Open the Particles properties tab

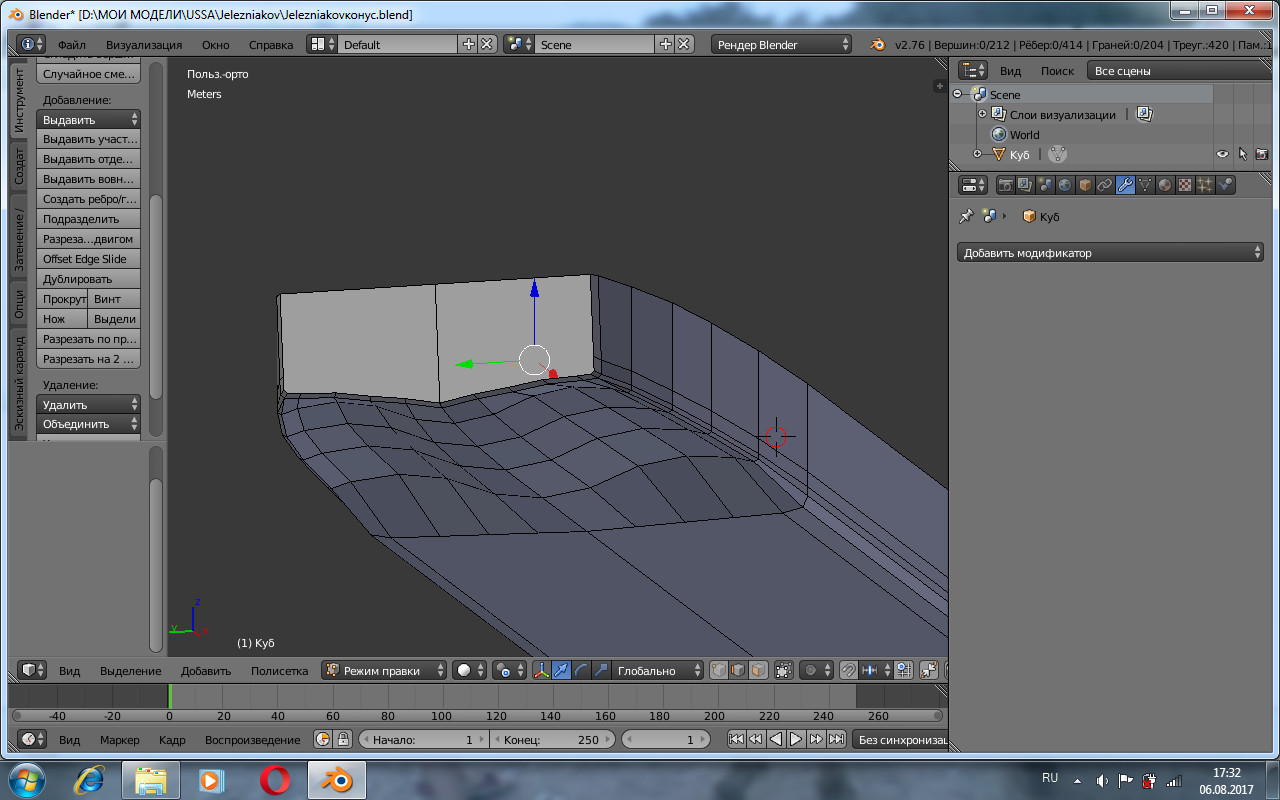pos(1205,185)
